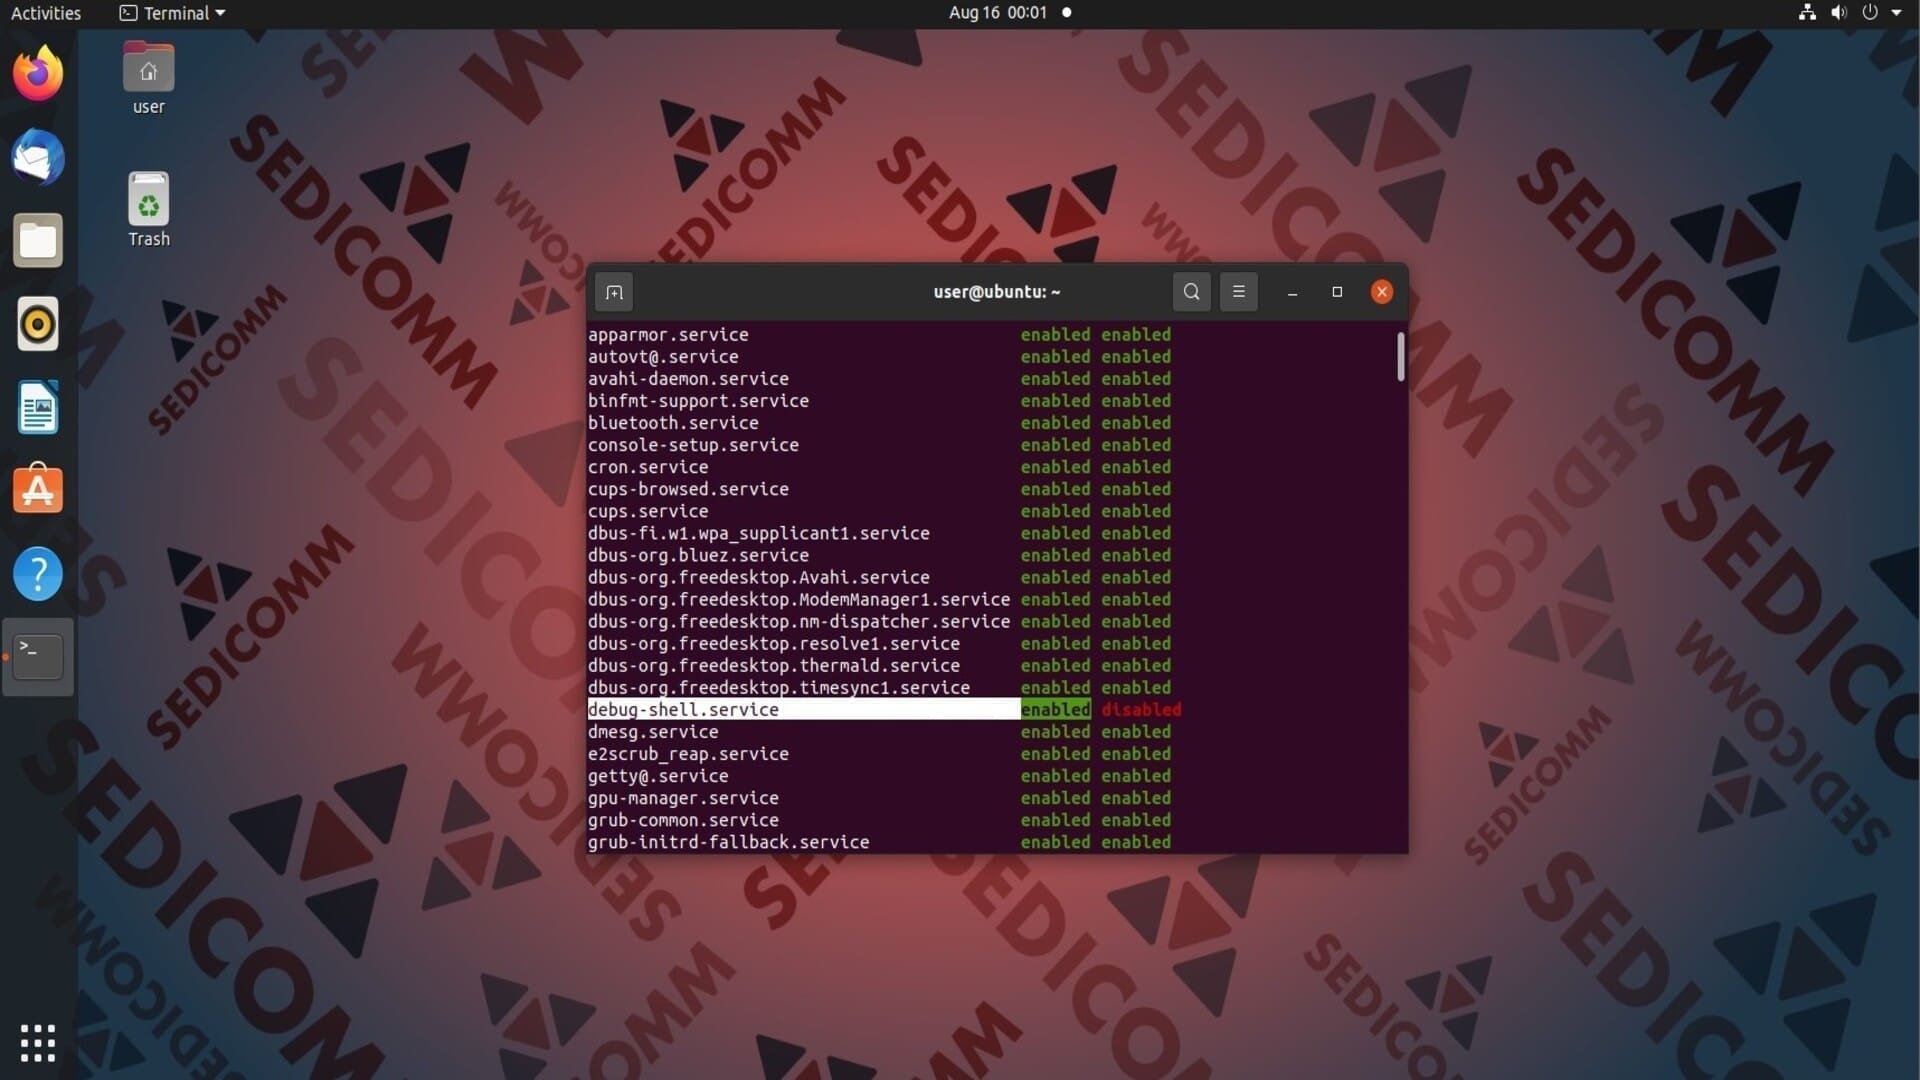Click the red disabled status text
Screen dimensions: 1920x1080
(1141, 709)
